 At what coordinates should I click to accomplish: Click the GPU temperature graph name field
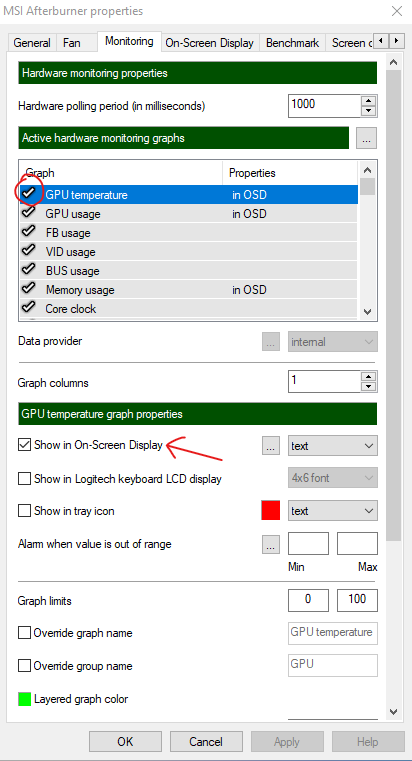332,633
